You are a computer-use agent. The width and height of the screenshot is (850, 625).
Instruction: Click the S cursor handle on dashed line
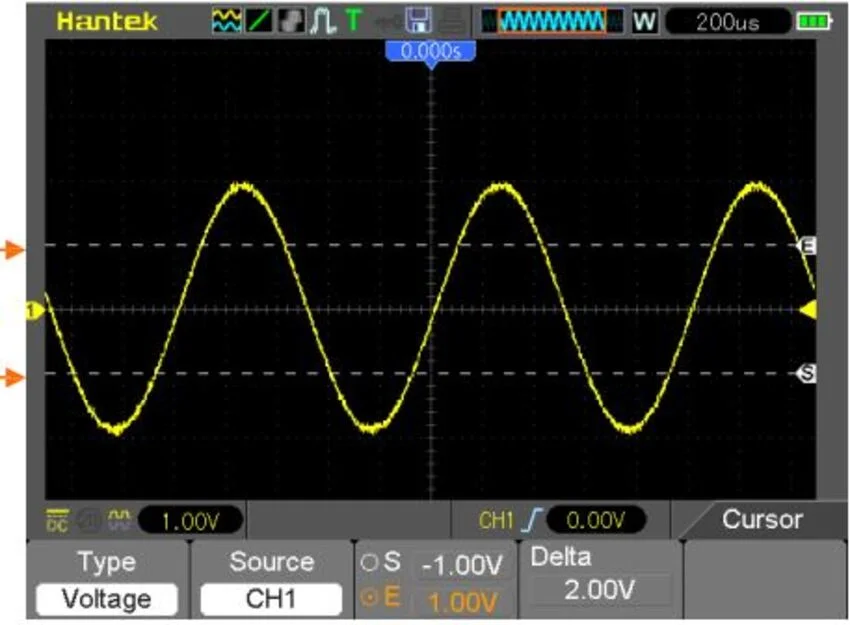coord(807,373)
